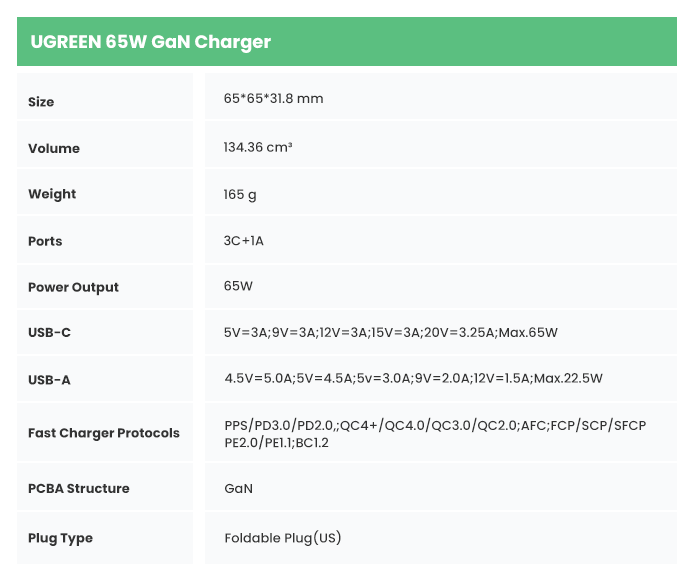Select the Fast Charger Protocols label

point(104,433)
